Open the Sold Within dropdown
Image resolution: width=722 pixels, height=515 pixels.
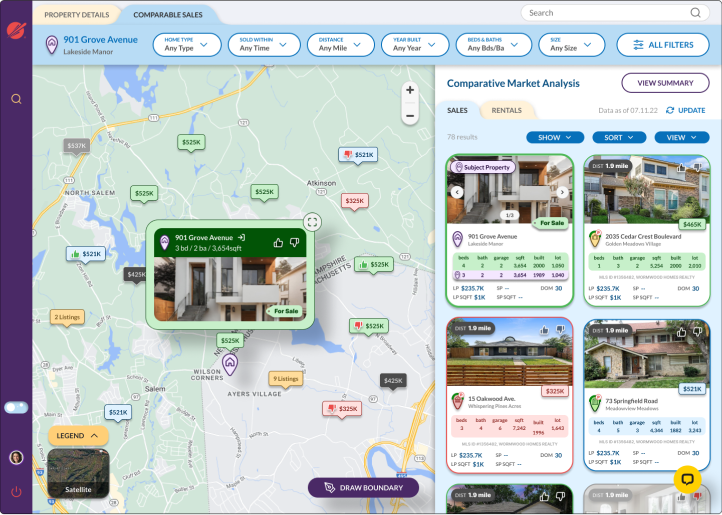(264, 45)
